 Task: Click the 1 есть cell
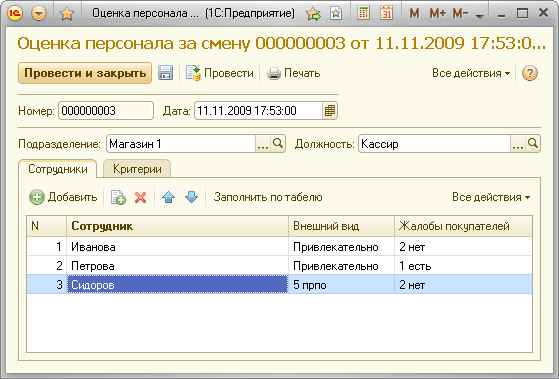[463, 266]
